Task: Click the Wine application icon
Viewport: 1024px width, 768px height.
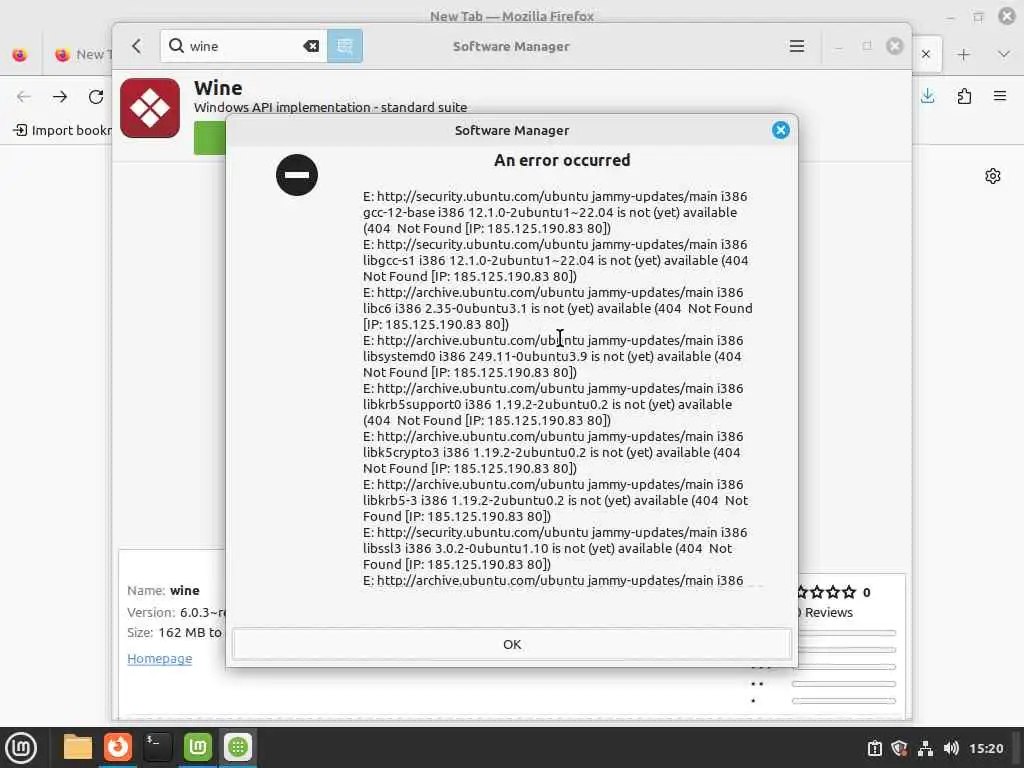Action: tap(150, 108)
